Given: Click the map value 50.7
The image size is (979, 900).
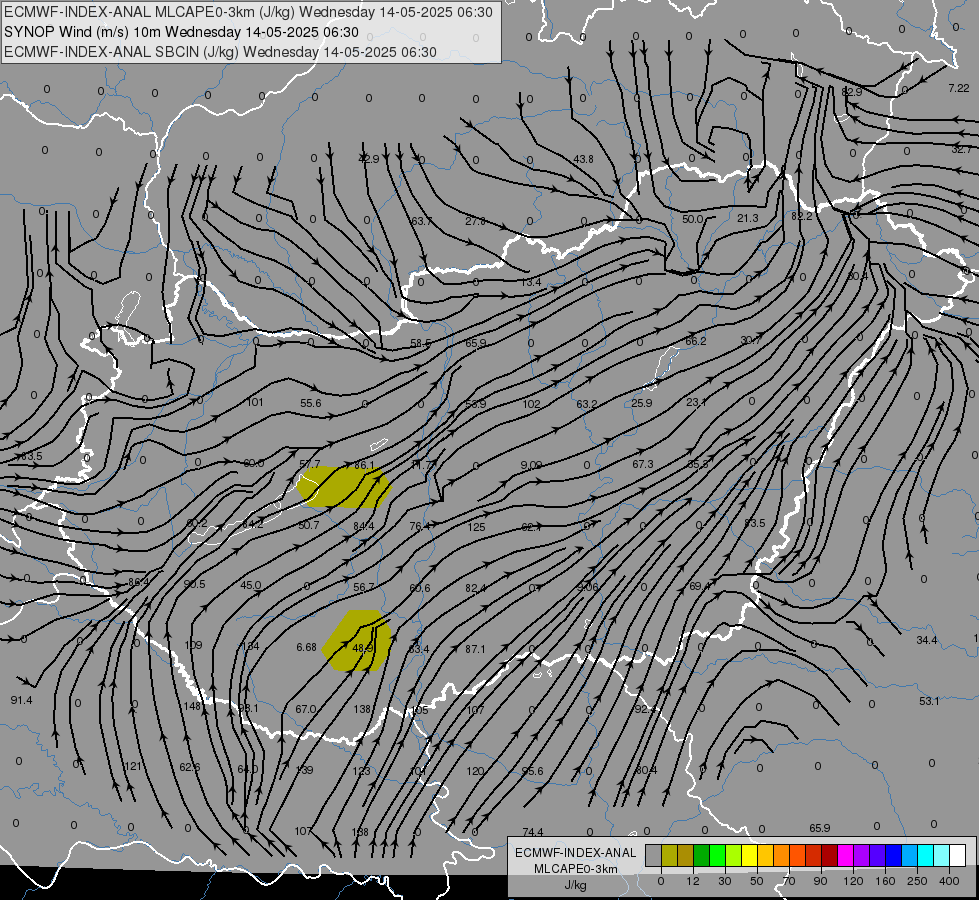Looking at the screenshot, I should click(x=308, y=525).
